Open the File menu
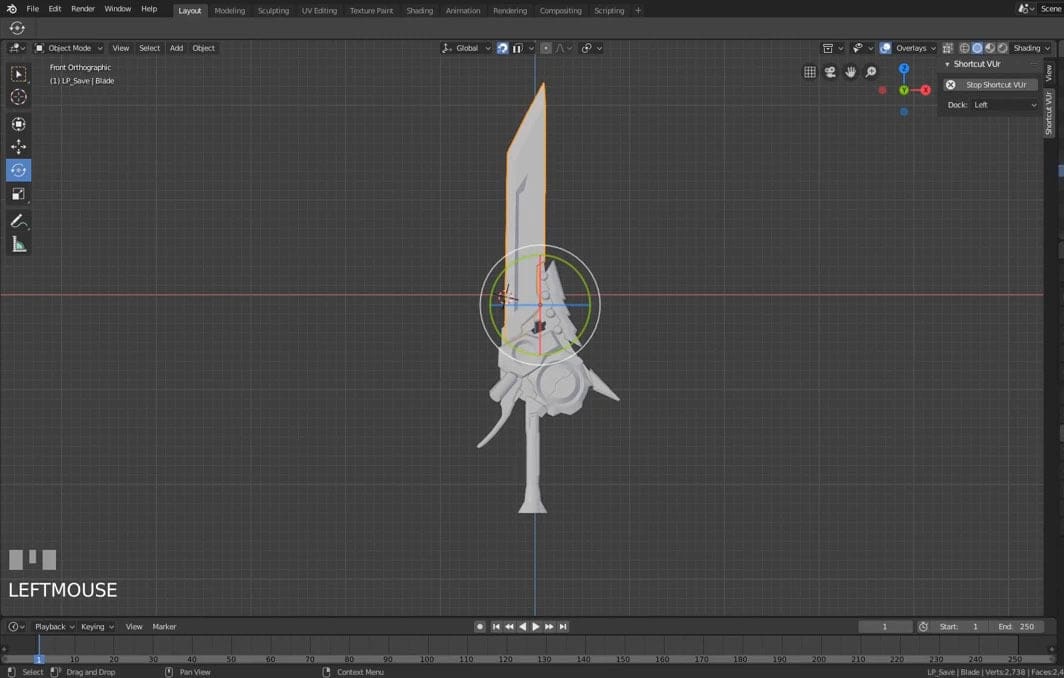The height and width of the screenshot is (678, 1064). click(33, 9)
